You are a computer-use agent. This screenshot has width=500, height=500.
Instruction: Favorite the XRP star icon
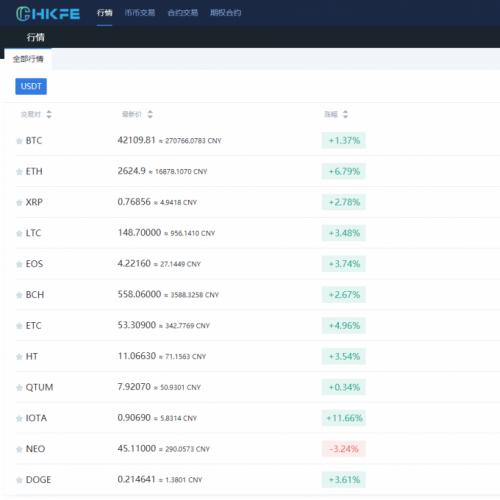point(19,203)
